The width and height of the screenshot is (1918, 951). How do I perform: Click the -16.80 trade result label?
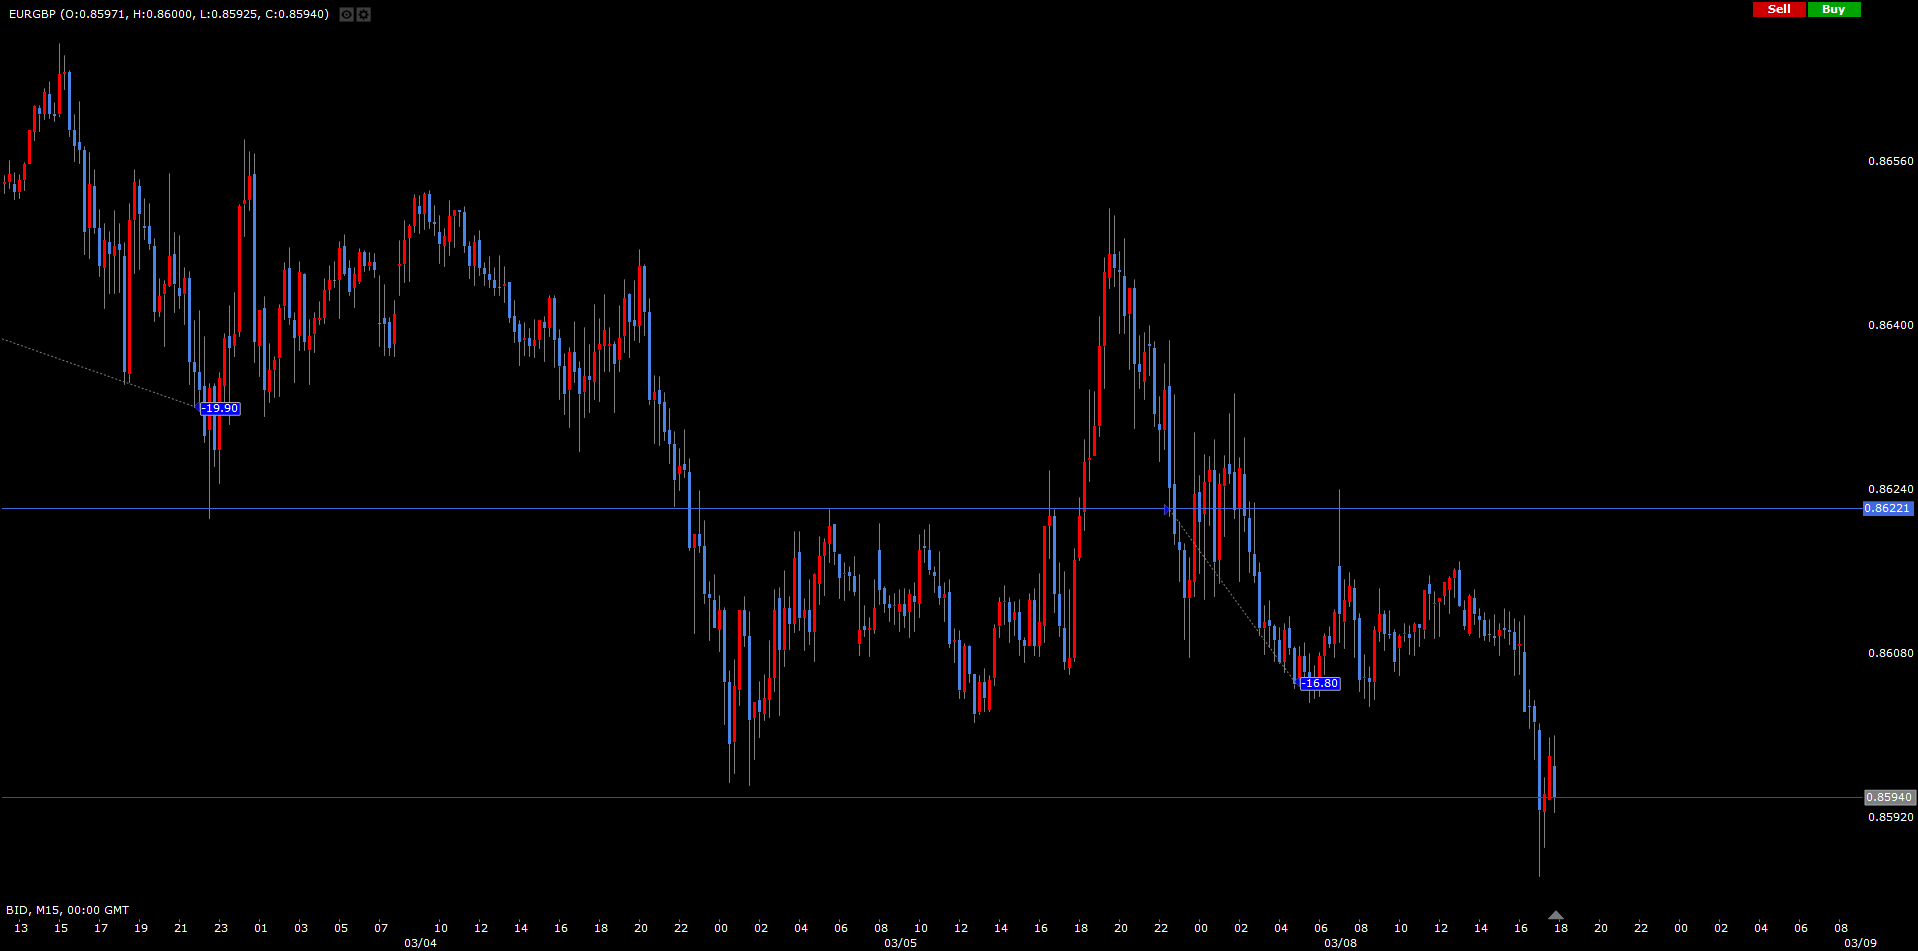pos(1319,683)
